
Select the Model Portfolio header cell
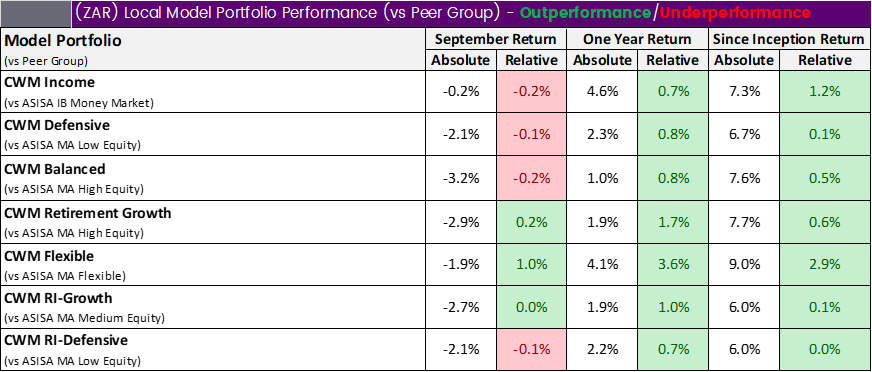(x=213, y=49)
